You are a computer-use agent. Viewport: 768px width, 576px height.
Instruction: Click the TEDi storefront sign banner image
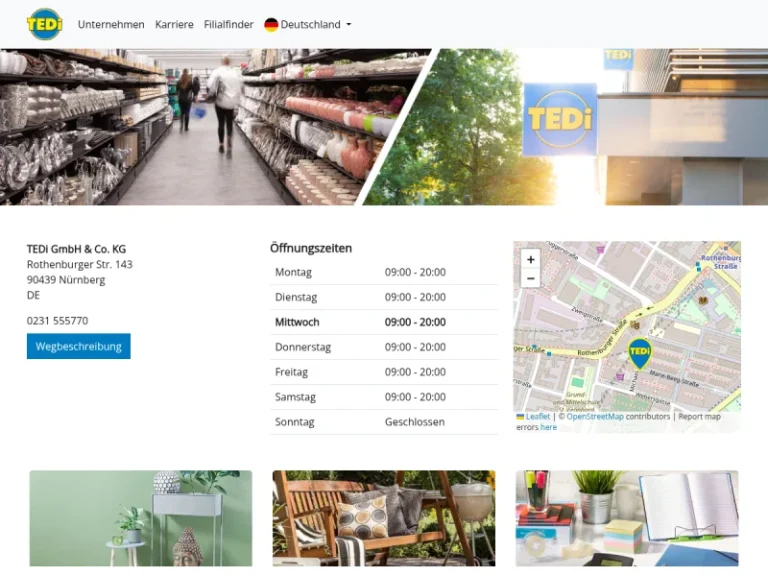pyautogui.click(x=580, y=127)
